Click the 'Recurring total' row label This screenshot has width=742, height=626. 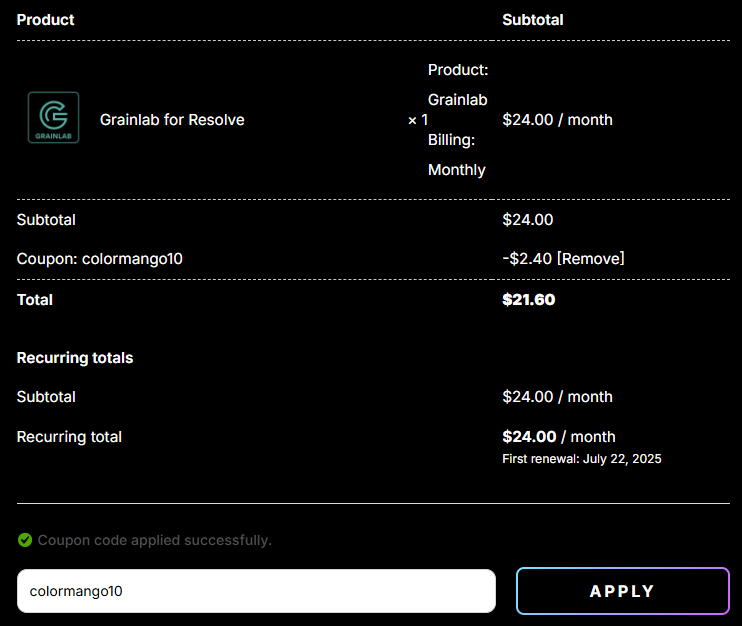point(69,437)
